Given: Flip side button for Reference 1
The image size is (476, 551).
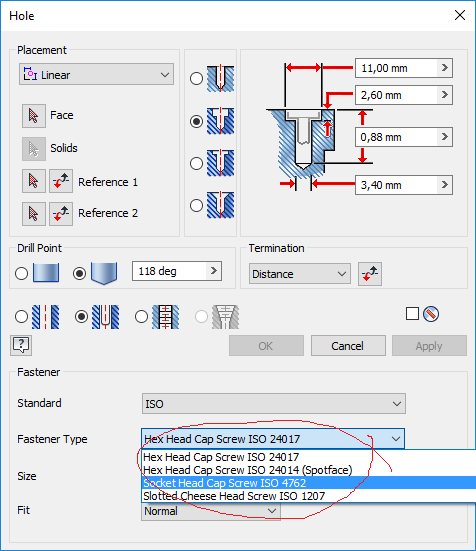Looking at the screenshot, I should [x=61, y=181].
